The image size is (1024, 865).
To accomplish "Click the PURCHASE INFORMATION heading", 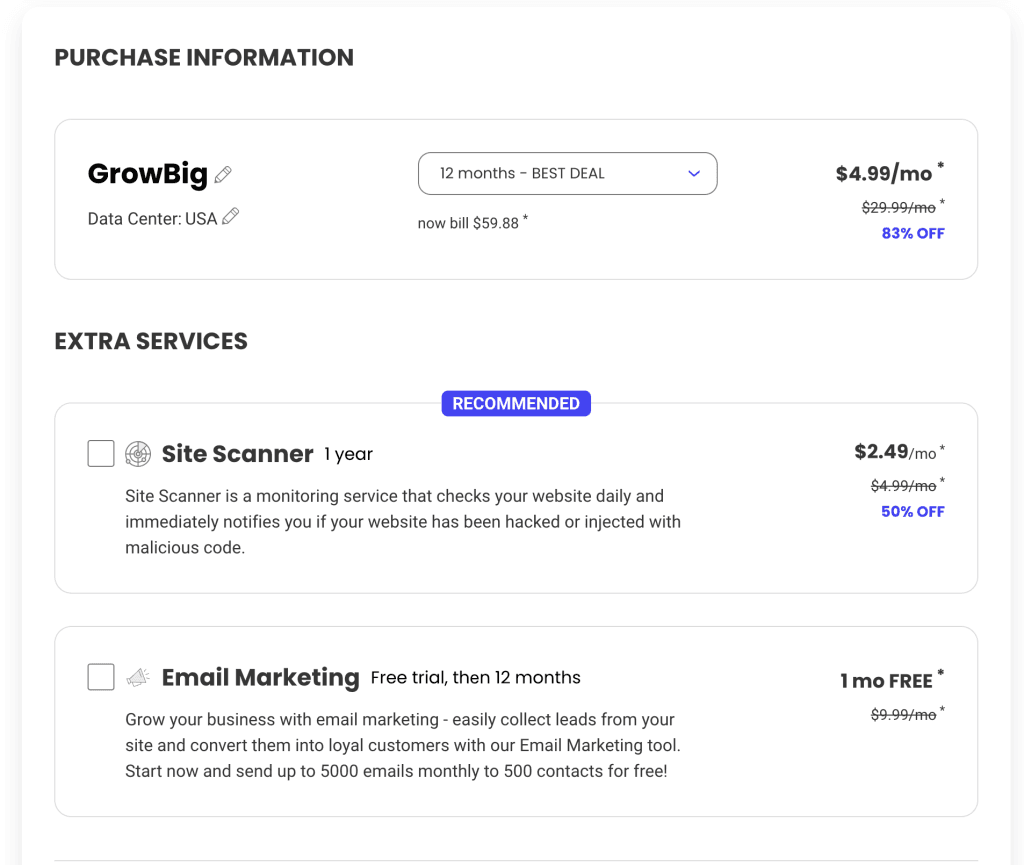I will coord(204,58).
